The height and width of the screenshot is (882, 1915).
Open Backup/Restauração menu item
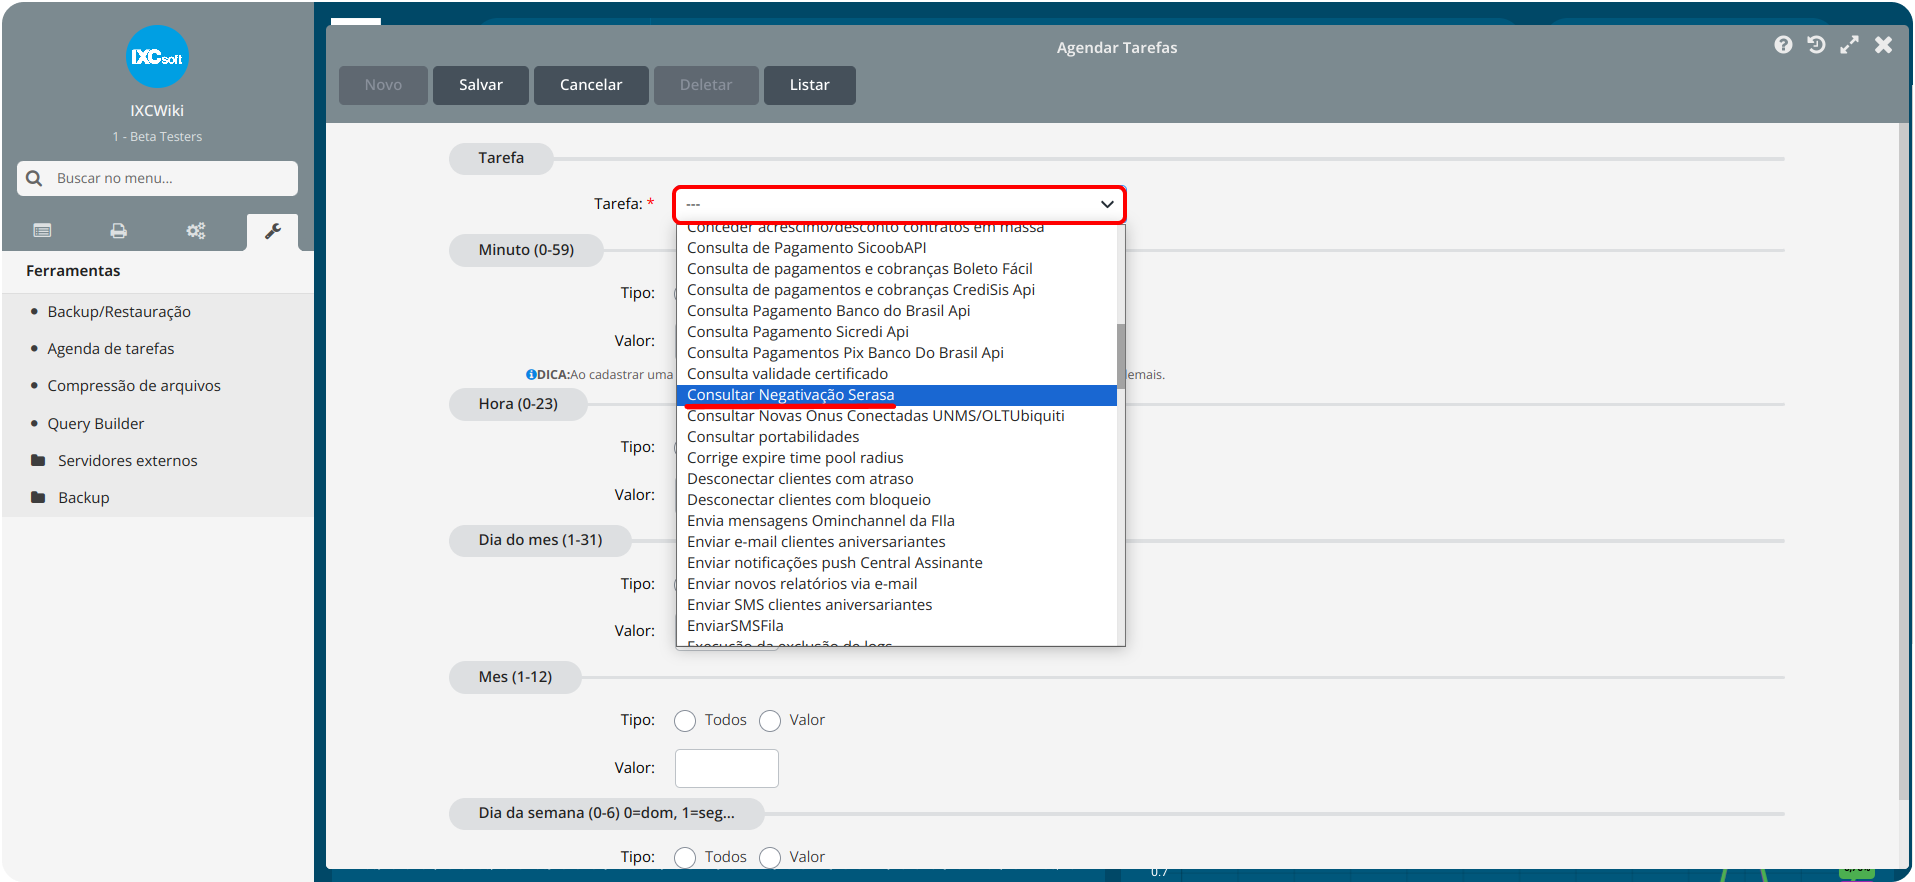click(x=119, y=311)
